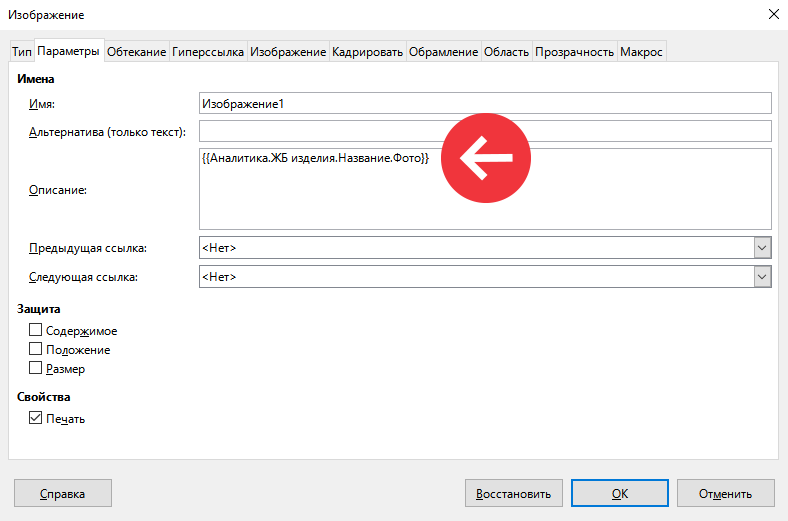Expand the Следующая ссылка dropdown arrow

click(x=762, y=277)
